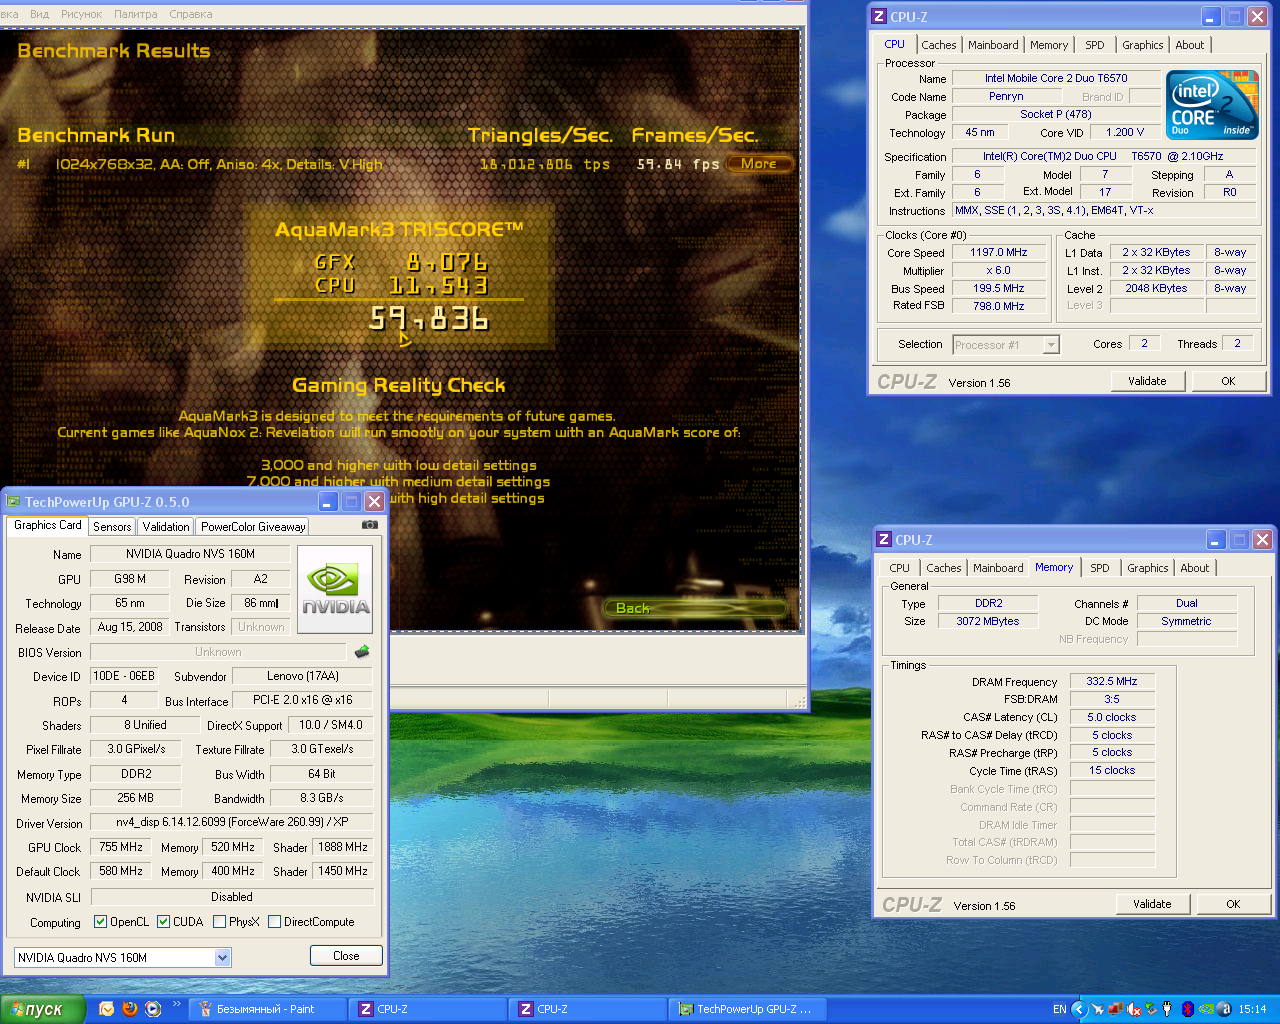The image size is (1280, 1024).
Task: Expand hidden tray icons with the arrow
Action: (1079, 1009)
